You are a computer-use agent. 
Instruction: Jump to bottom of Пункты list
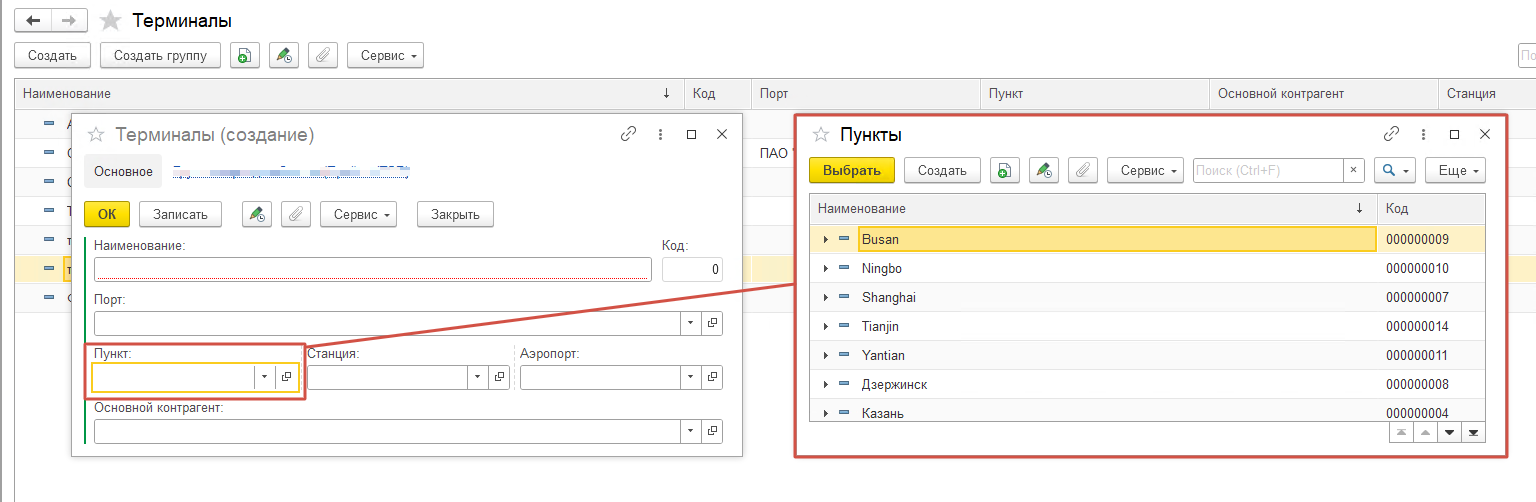click(x=1474, y=432)
